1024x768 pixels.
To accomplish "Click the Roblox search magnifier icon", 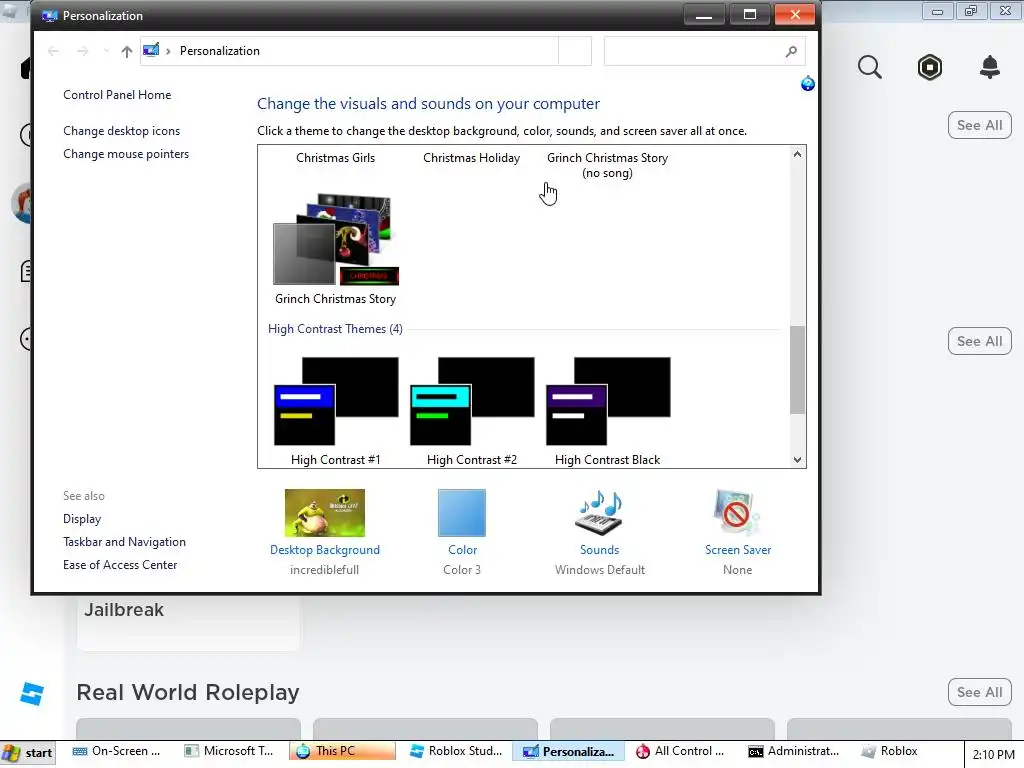I will 870,67.
